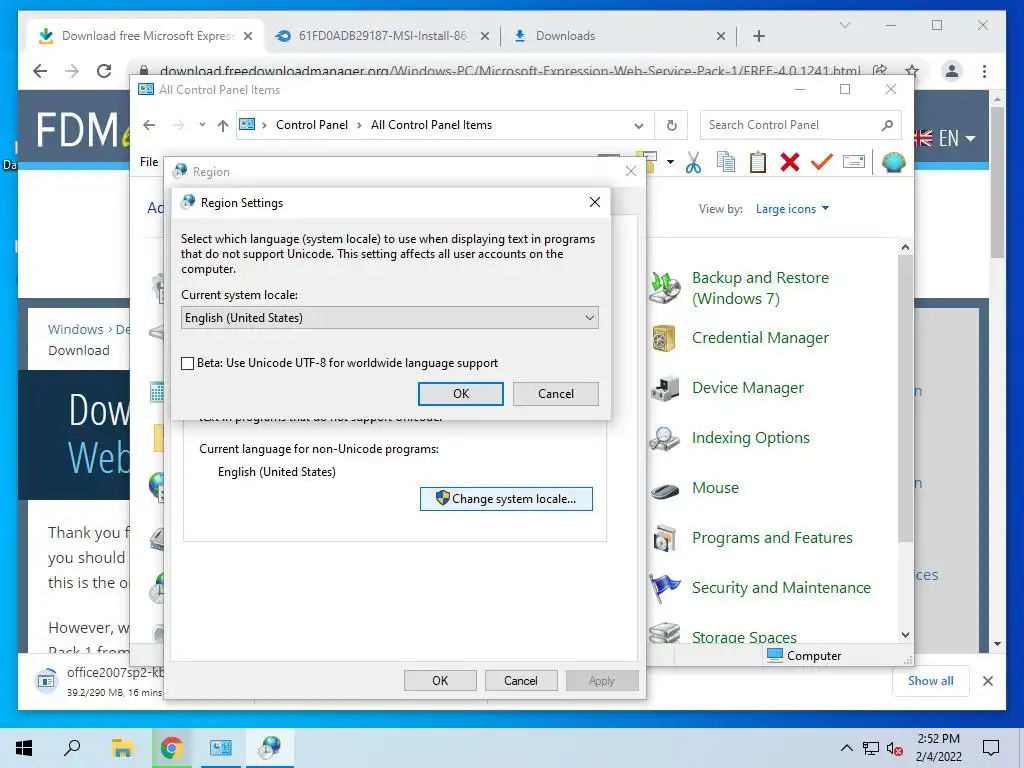The height and width of the screenshot is (768, 1024).
Task: Click Windows breadcrumb link on FDM page
Action: pos(75,329)
